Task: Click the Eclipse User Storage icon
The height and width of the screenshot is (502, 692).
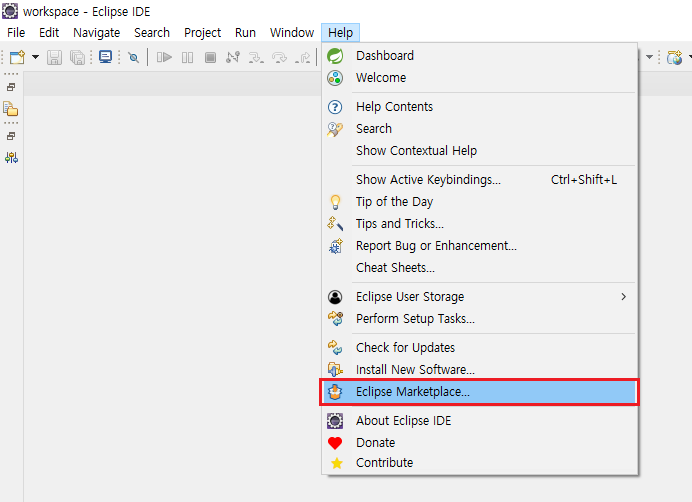Action: pyautogui.click(x=335, y=297)
